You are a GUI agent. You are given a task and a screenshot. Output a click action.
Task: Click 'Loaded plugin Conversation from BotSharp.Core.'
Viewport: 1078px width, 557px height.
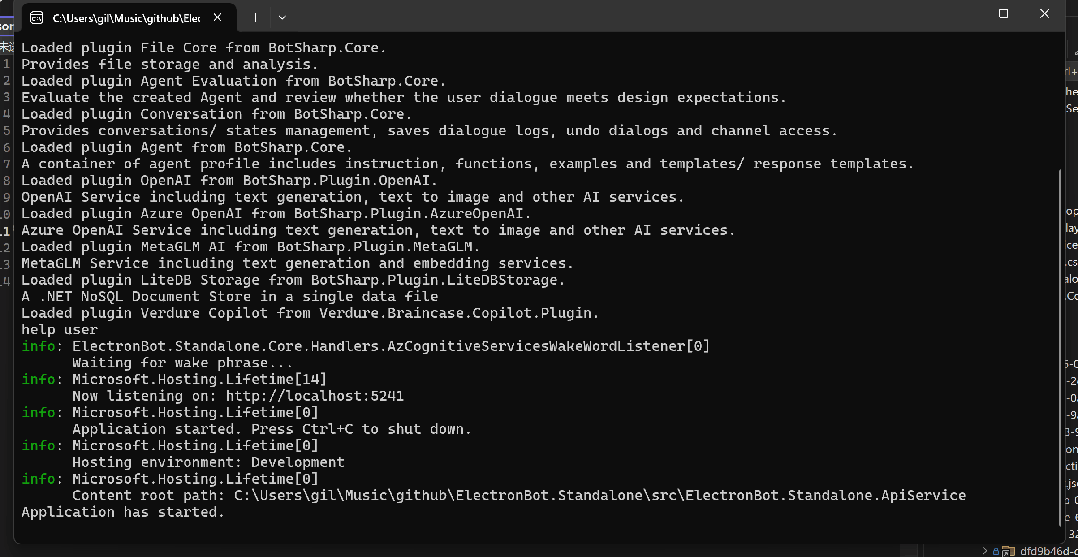click(x=217, y=114)
